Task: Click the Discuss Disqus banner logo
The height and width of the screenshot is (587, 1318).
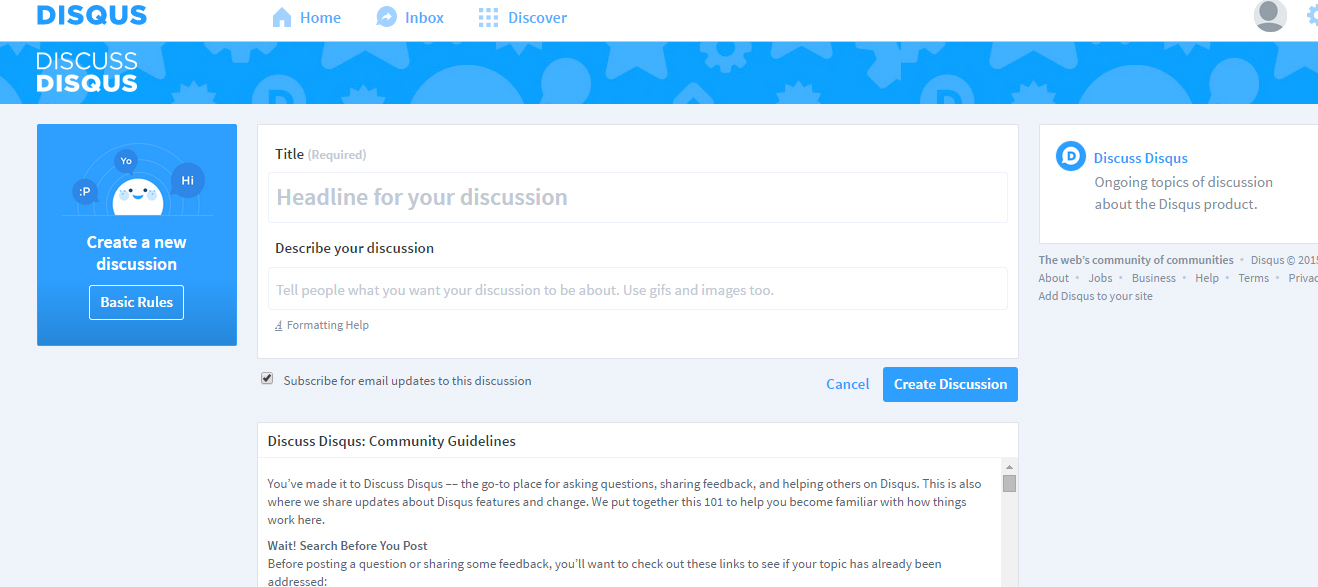Action: [87, 72]
